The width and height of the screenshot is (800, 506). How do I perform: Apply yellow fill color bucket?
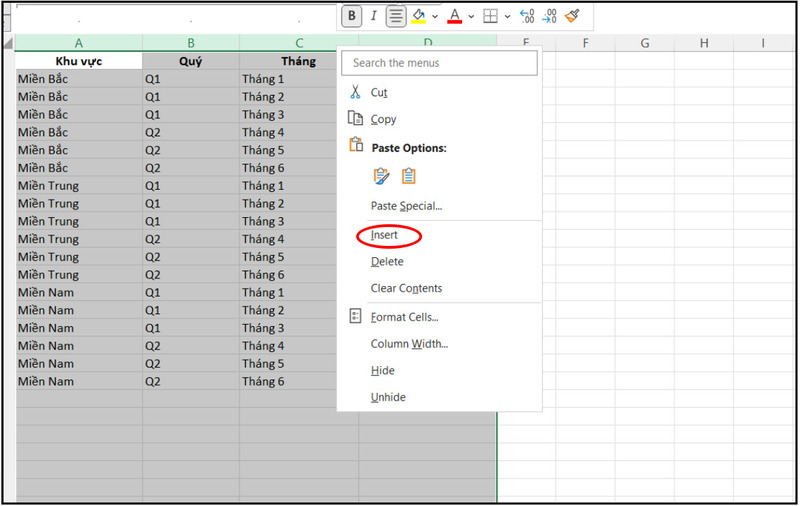(419, 16)
